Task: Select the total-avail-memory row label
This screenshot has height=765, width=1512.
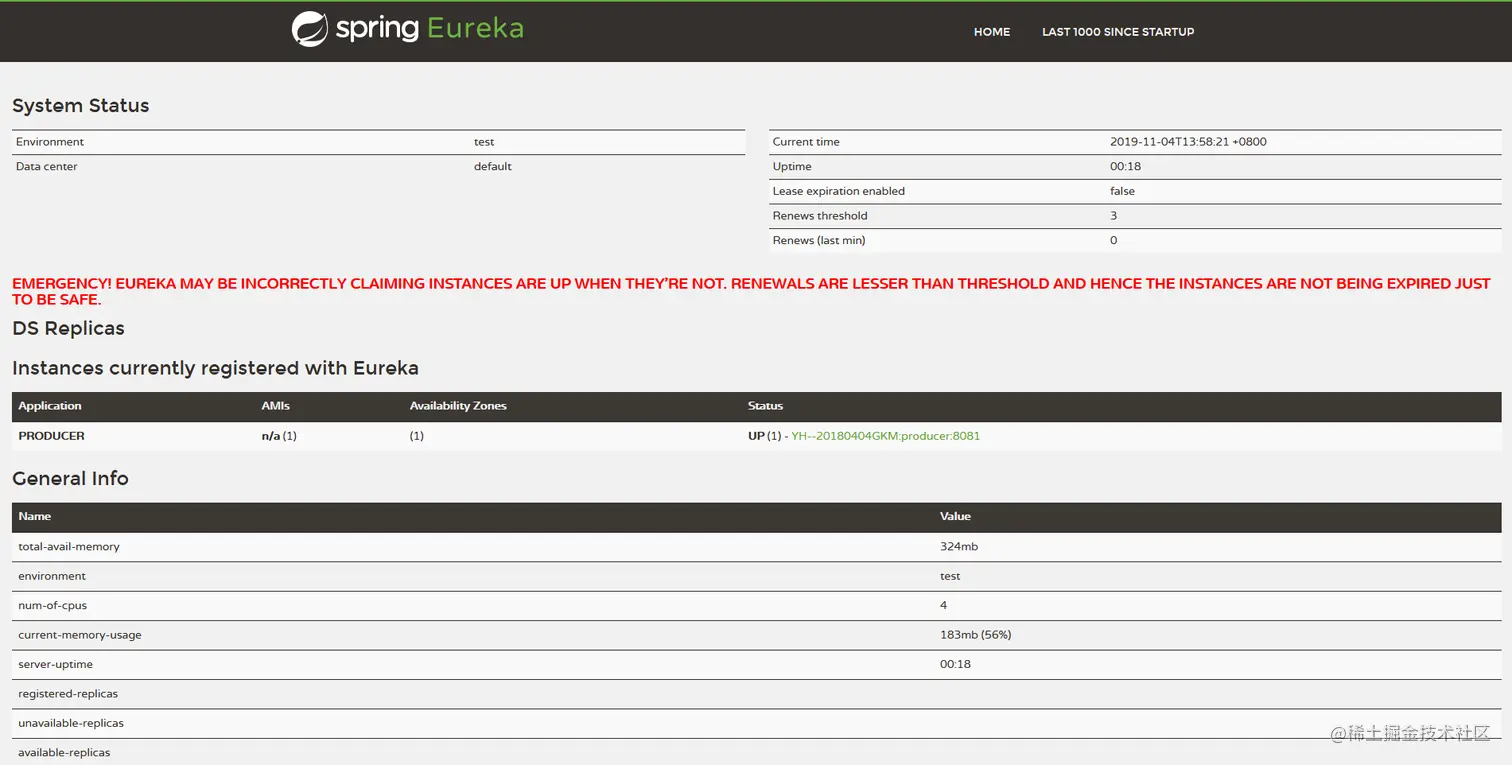Action: click(69, 547)
